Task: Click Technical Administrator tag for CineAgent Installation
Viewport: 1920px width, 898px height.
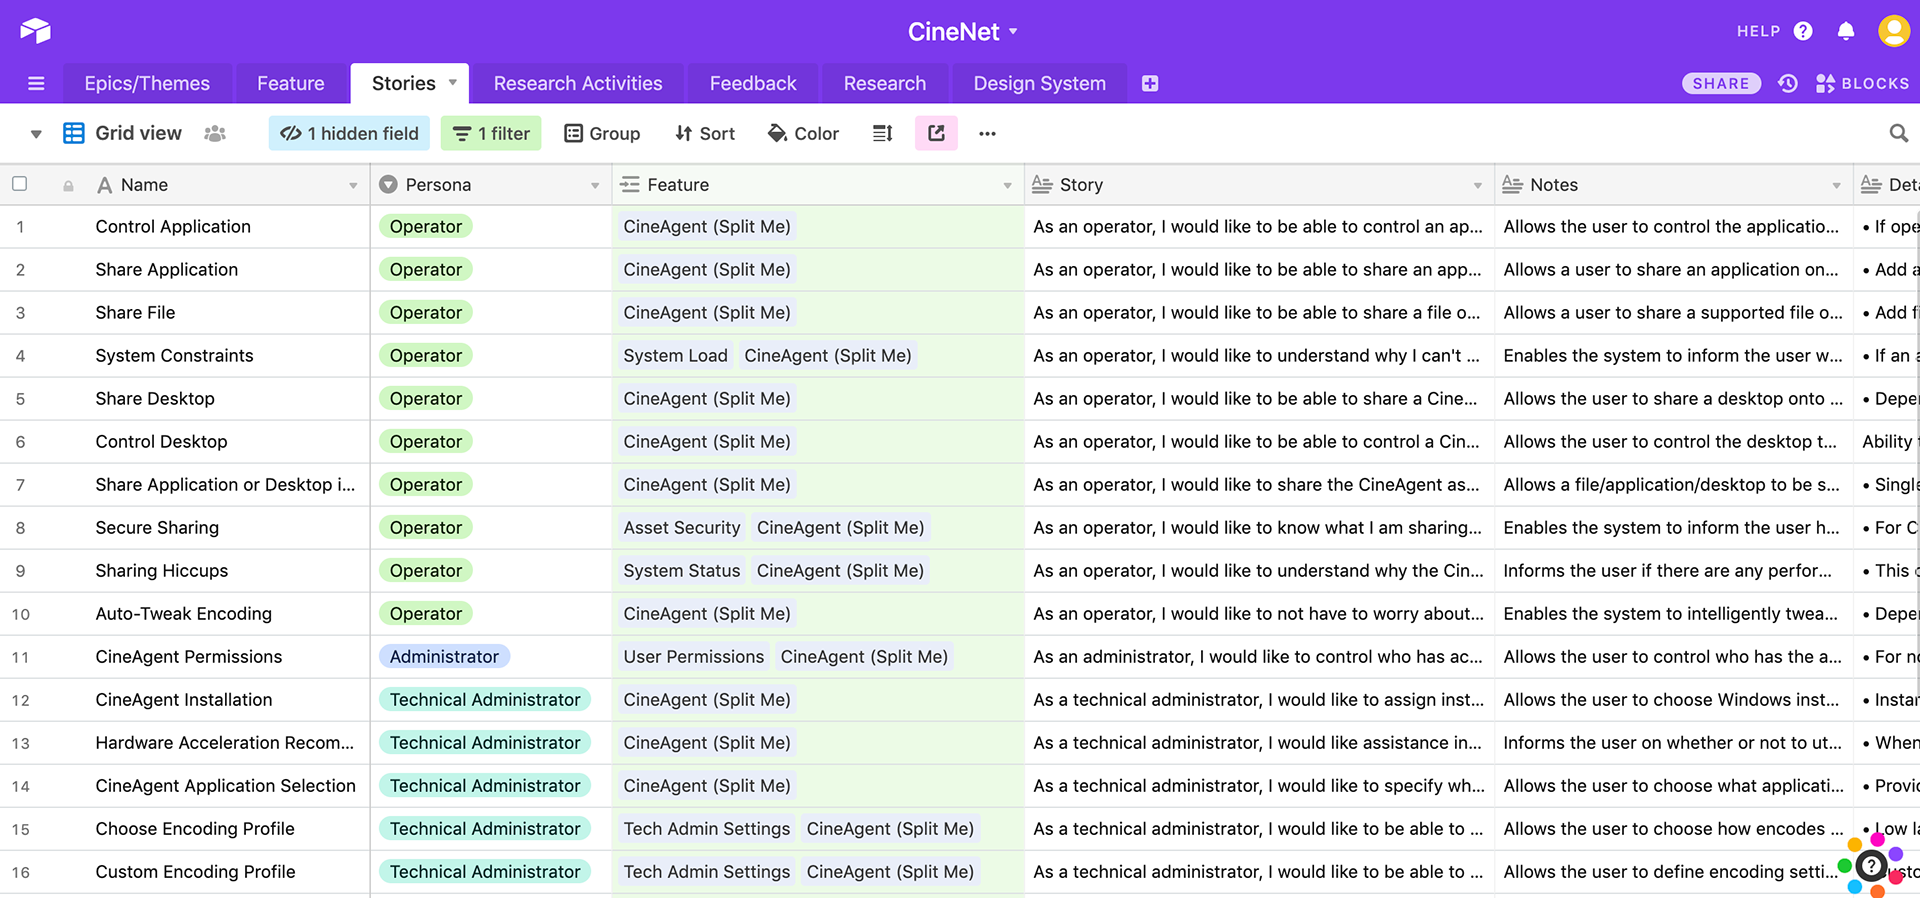Action: [485, 700]
